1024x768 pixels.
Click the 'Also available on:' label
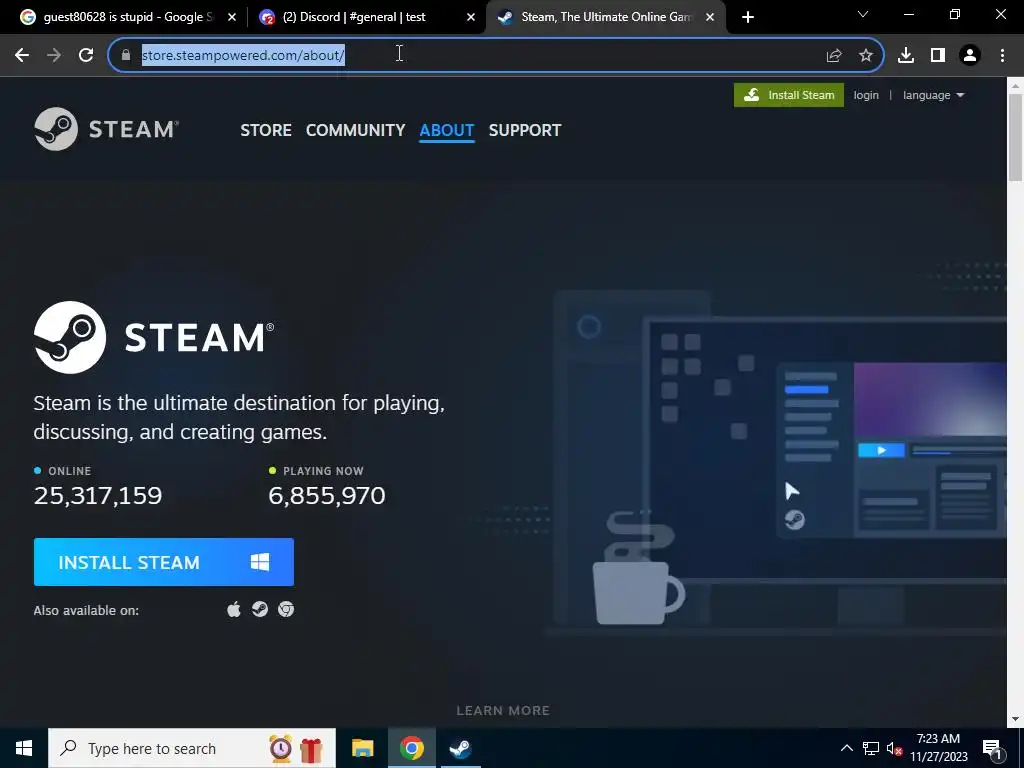tap(86, 611)
